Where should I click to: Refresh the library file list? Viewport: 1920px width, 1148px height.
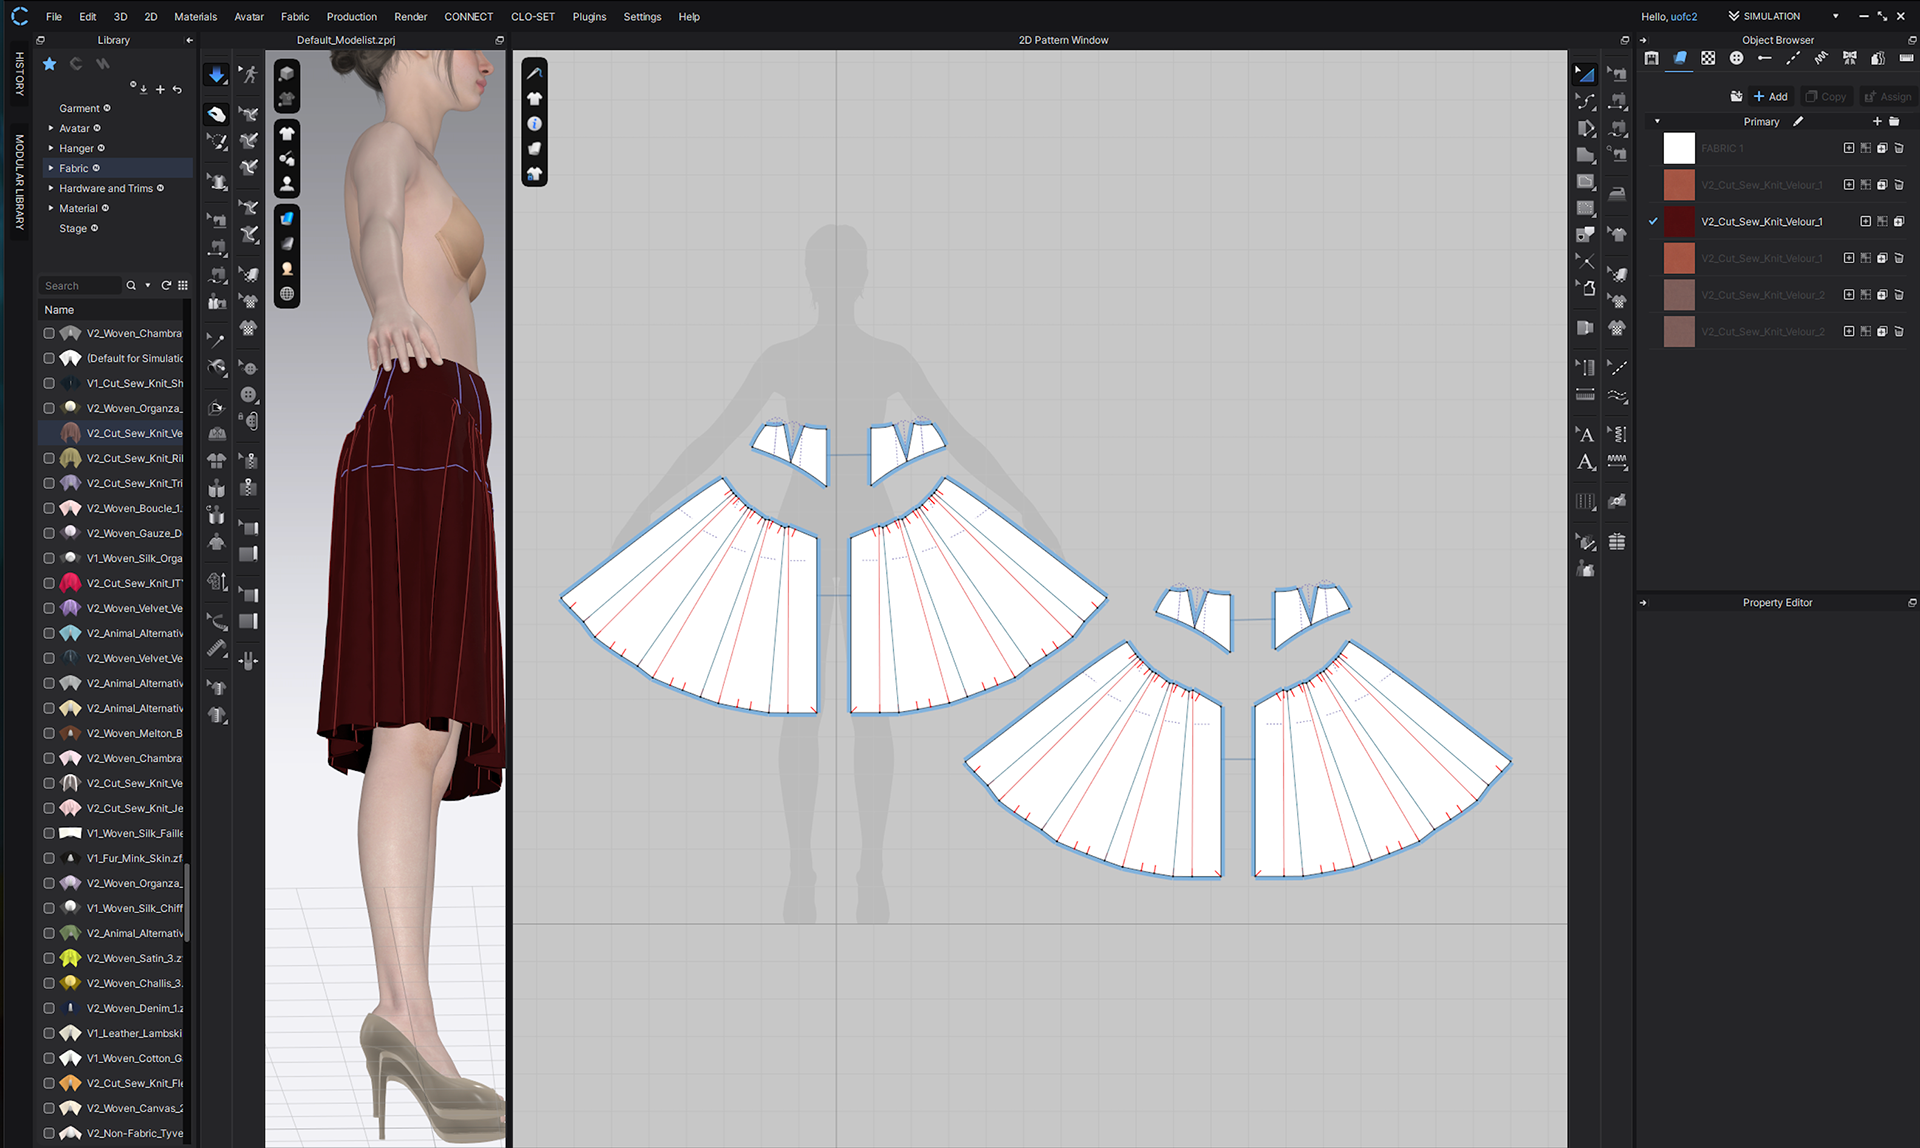coord(166,286)
